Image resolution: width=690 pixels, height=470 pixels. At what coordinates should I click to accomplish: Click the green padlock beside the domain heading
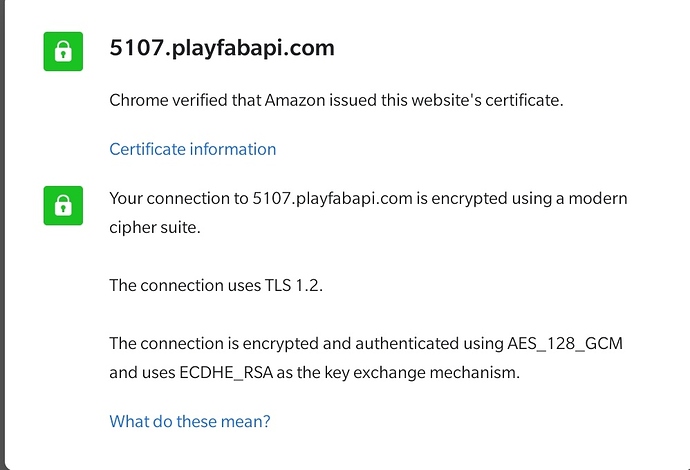[x=63, y=51]
